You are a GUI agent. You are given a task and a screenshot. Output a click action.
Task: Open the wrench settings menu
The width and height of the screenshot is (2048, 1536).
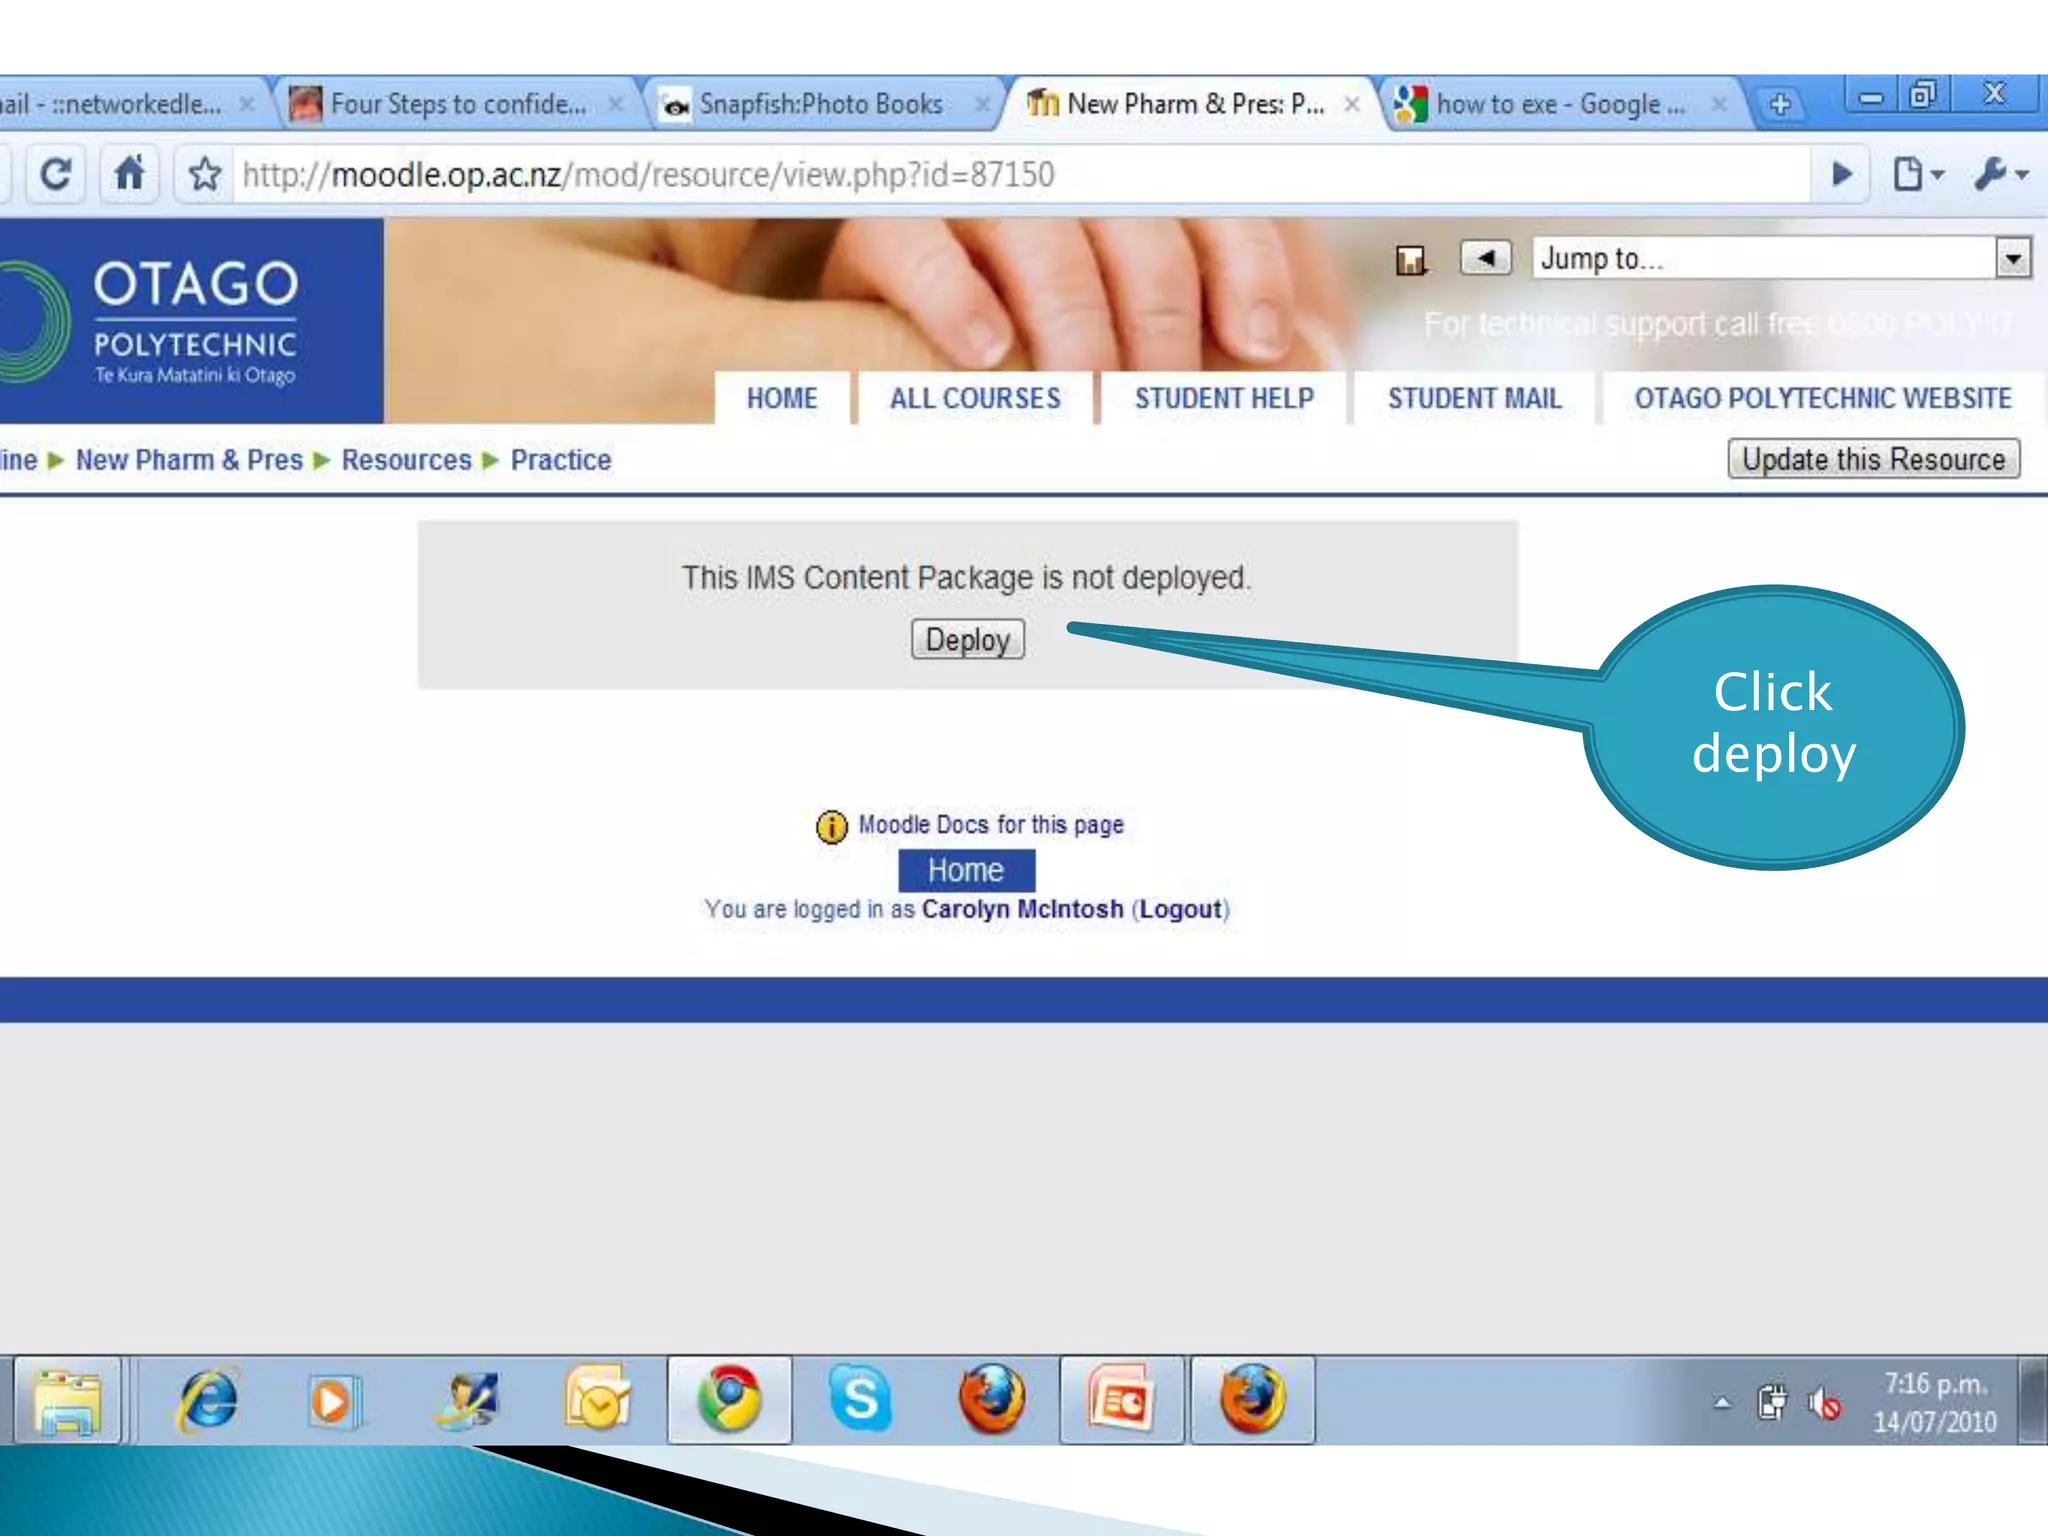pos(1998,175)
